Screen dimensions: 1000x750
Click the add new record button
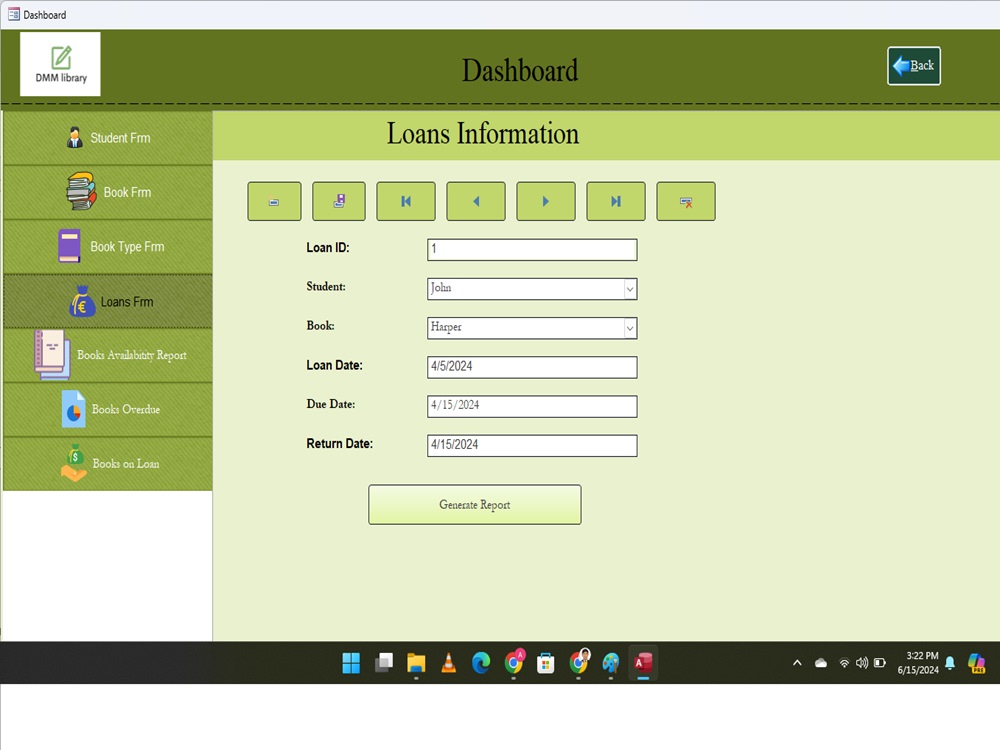coord(274,202)
